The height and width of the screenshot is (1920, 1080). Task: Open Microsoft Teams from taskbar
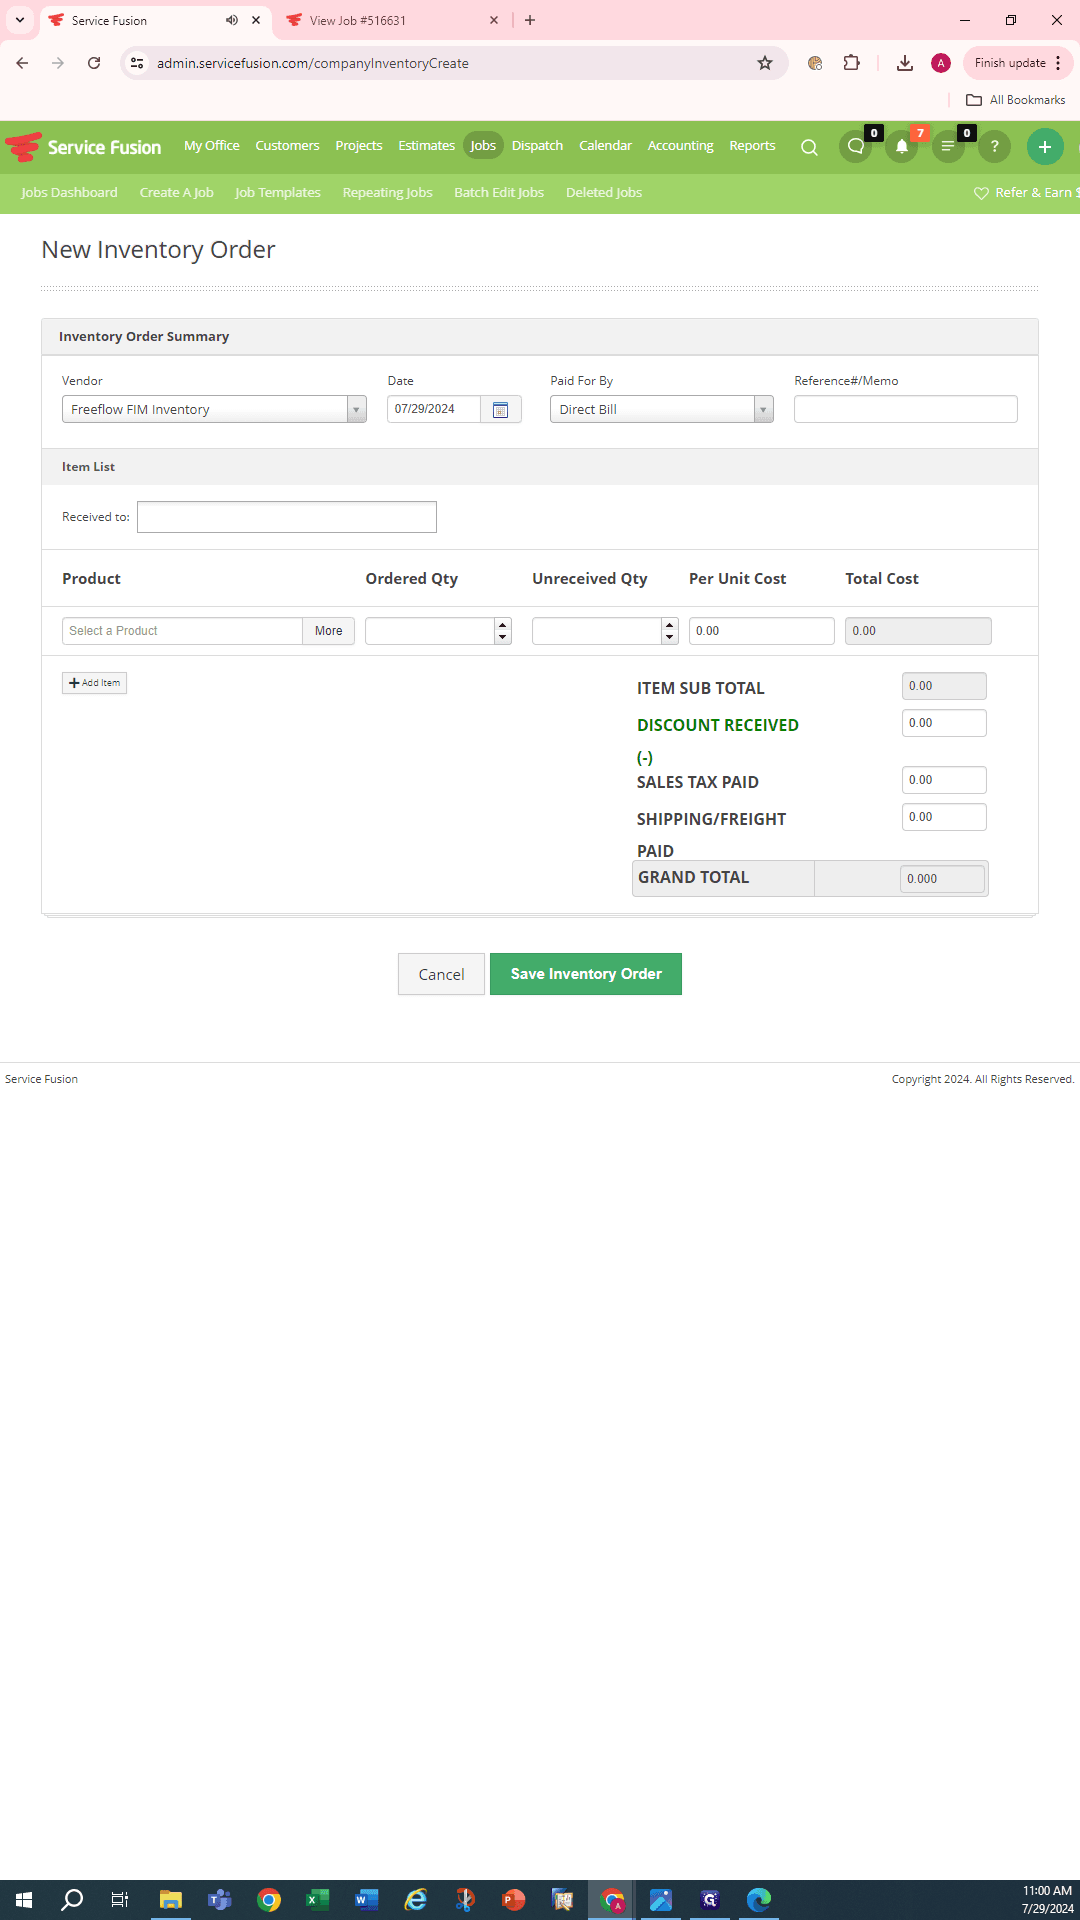(220, 1900)
